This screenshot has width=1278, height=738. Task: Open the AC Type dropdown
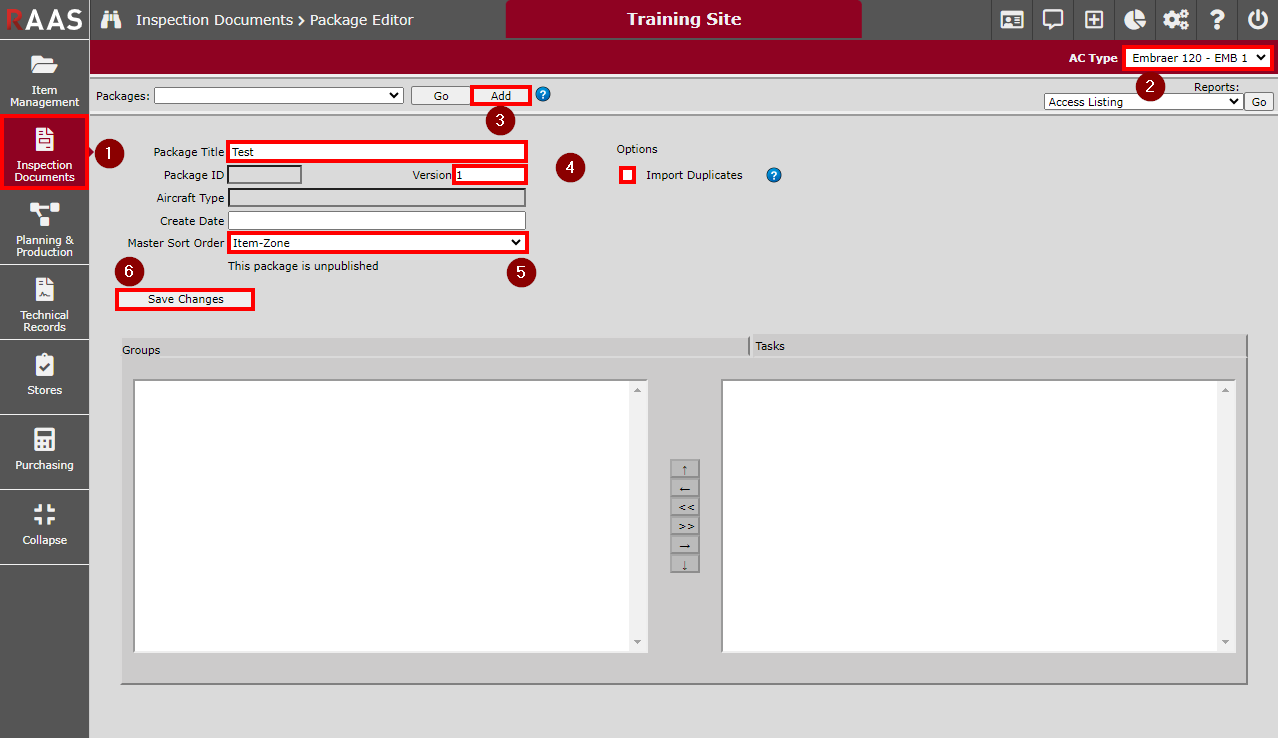(x=1197, y=57)
